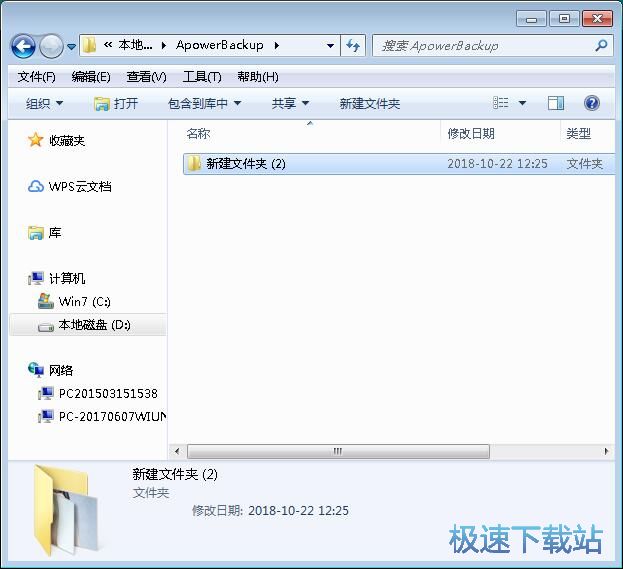Screen dimensions: 623x569
Task: Click the PC icon beside PC201503151538
Action: tap(46, 393)
